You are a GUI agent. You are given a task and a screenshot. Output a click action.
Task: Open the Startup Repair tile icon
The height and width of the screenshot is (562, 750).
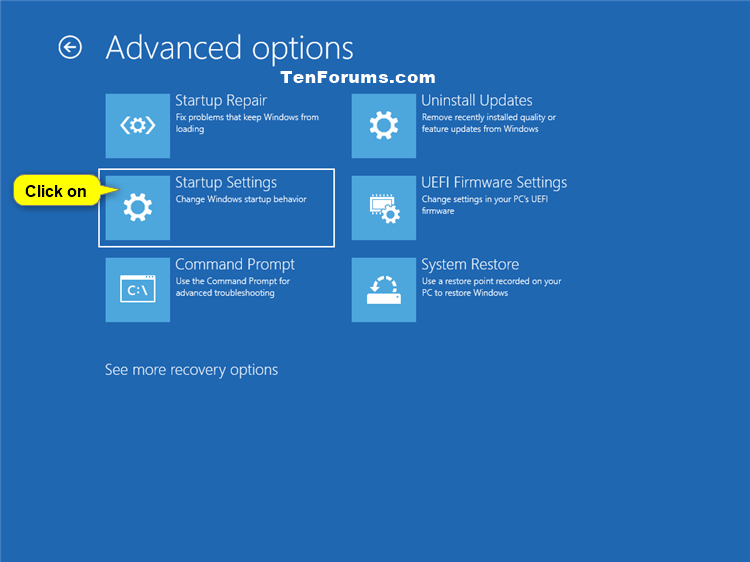(x=138, y=126)
